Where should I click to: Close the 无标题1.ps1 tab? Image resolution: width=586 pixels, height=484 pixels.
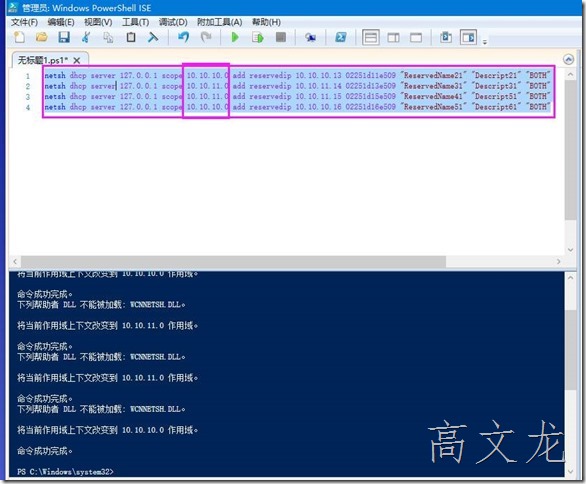77,61
